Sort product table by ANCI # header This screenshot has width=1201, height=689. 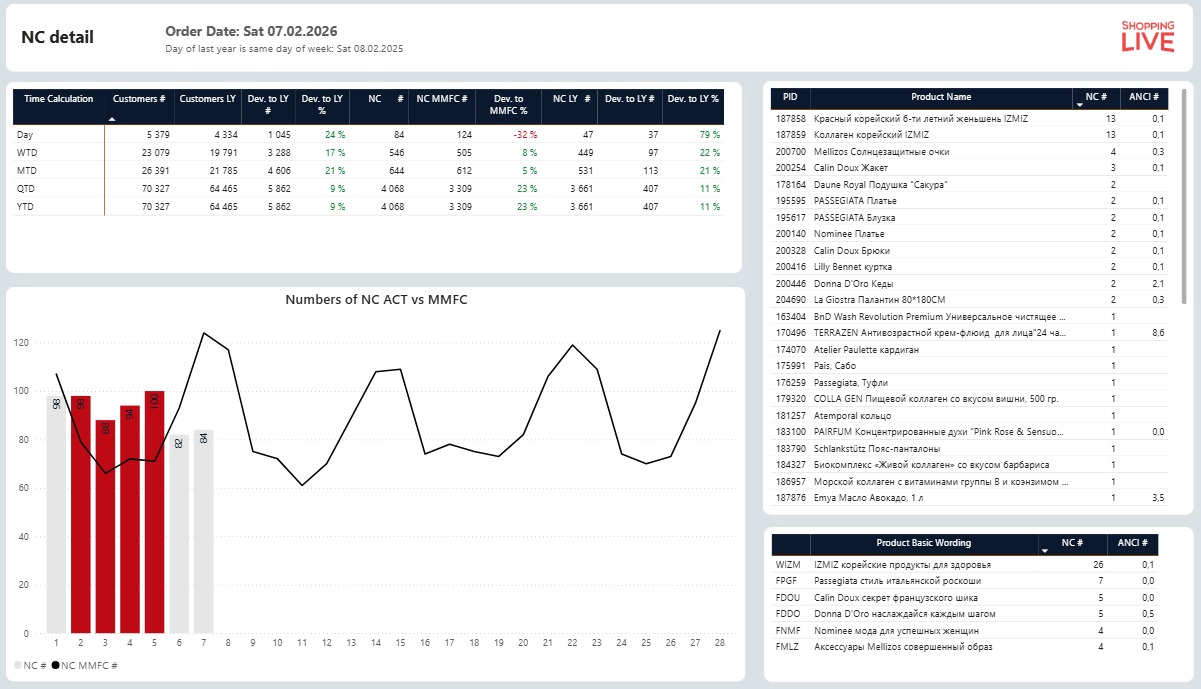click(1143, 97)
